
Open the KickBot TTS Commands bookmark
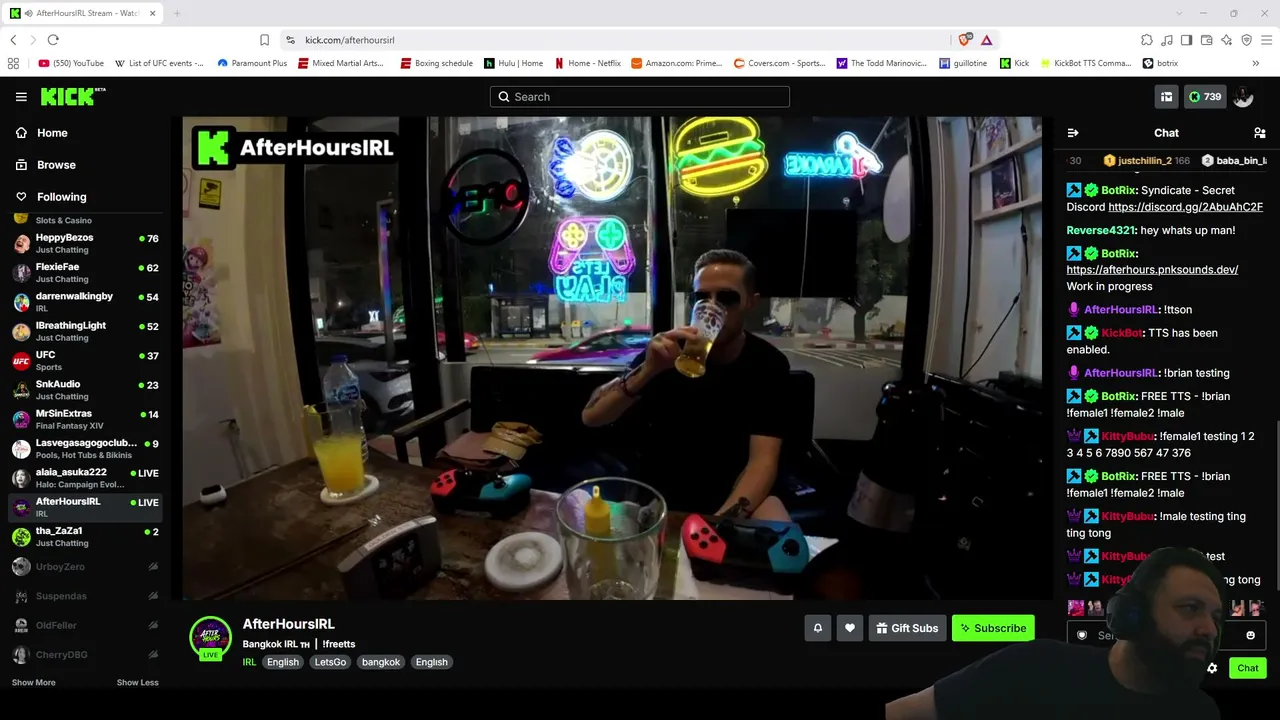(x=1086, y=63)
